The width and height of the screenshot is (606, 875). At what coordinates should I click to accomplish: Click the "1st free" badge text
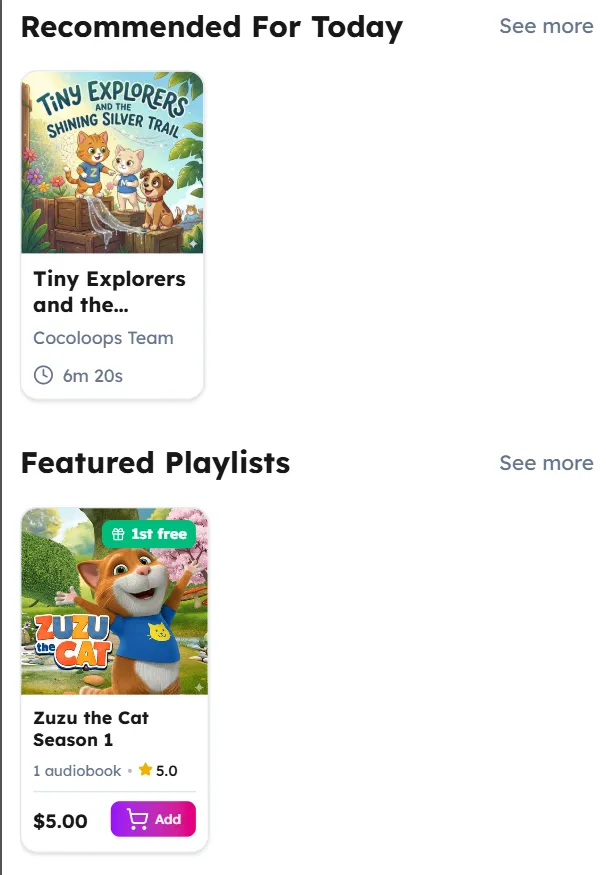(159, 534)
